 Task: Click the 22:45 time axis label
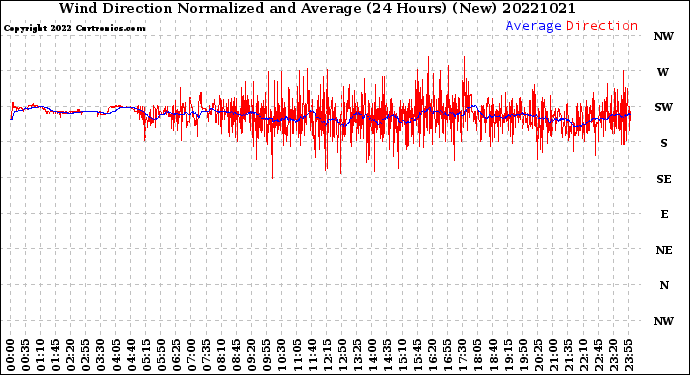click(598, 355)
